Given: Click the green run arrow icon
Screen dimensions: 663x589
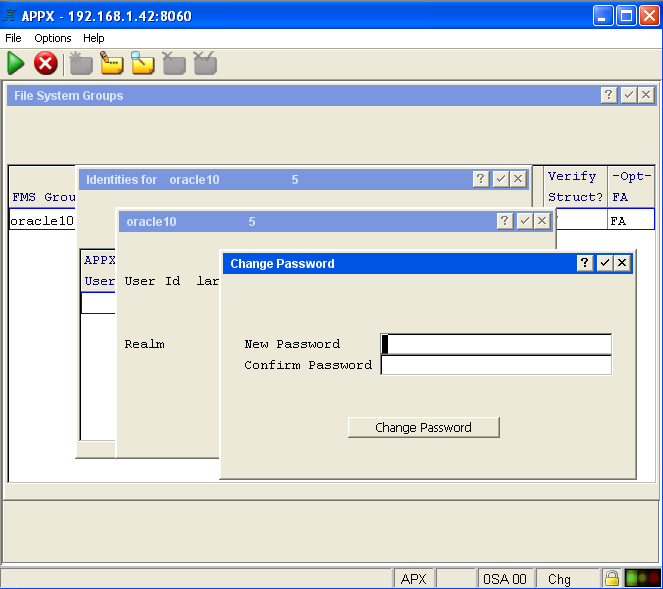Looking at the screenshot, I should click(16, 64).
